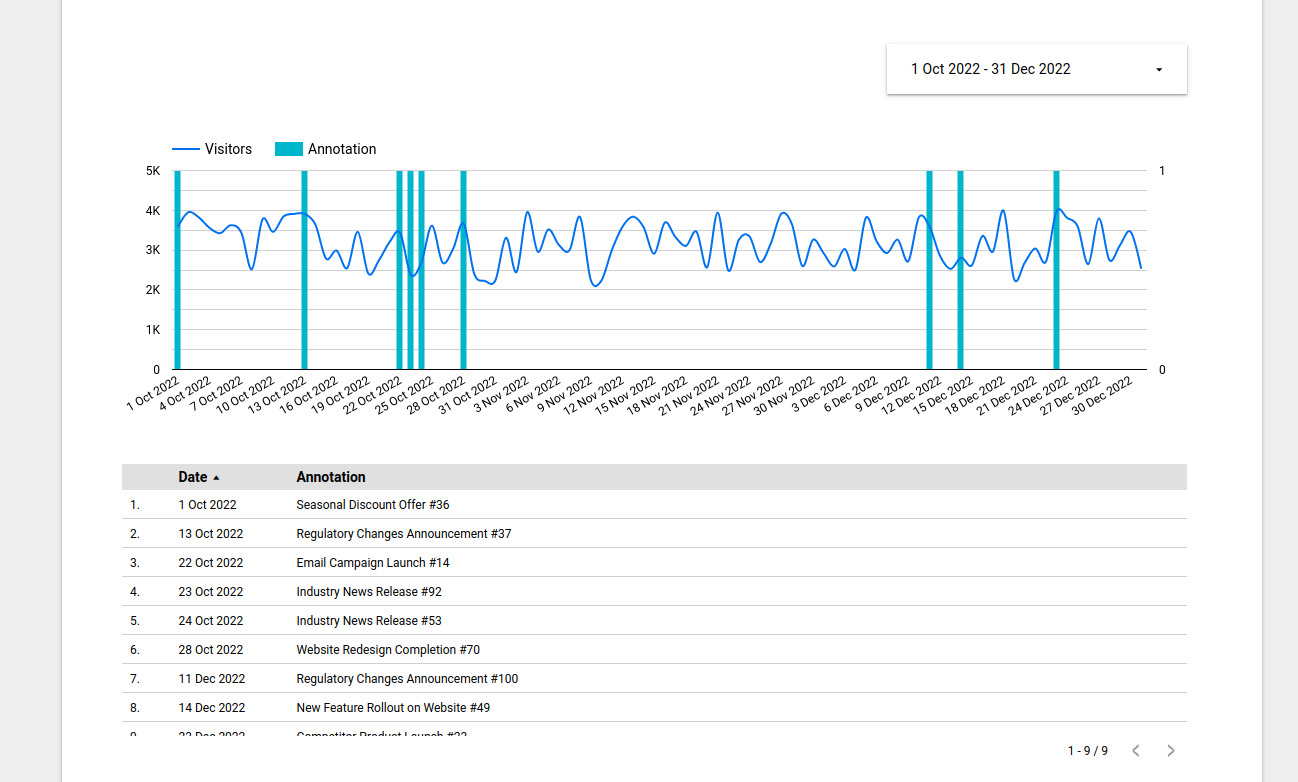Screen dimensions: 1298x782
Task: Click the Date sort ascending arrow
Action: (217, 478)
